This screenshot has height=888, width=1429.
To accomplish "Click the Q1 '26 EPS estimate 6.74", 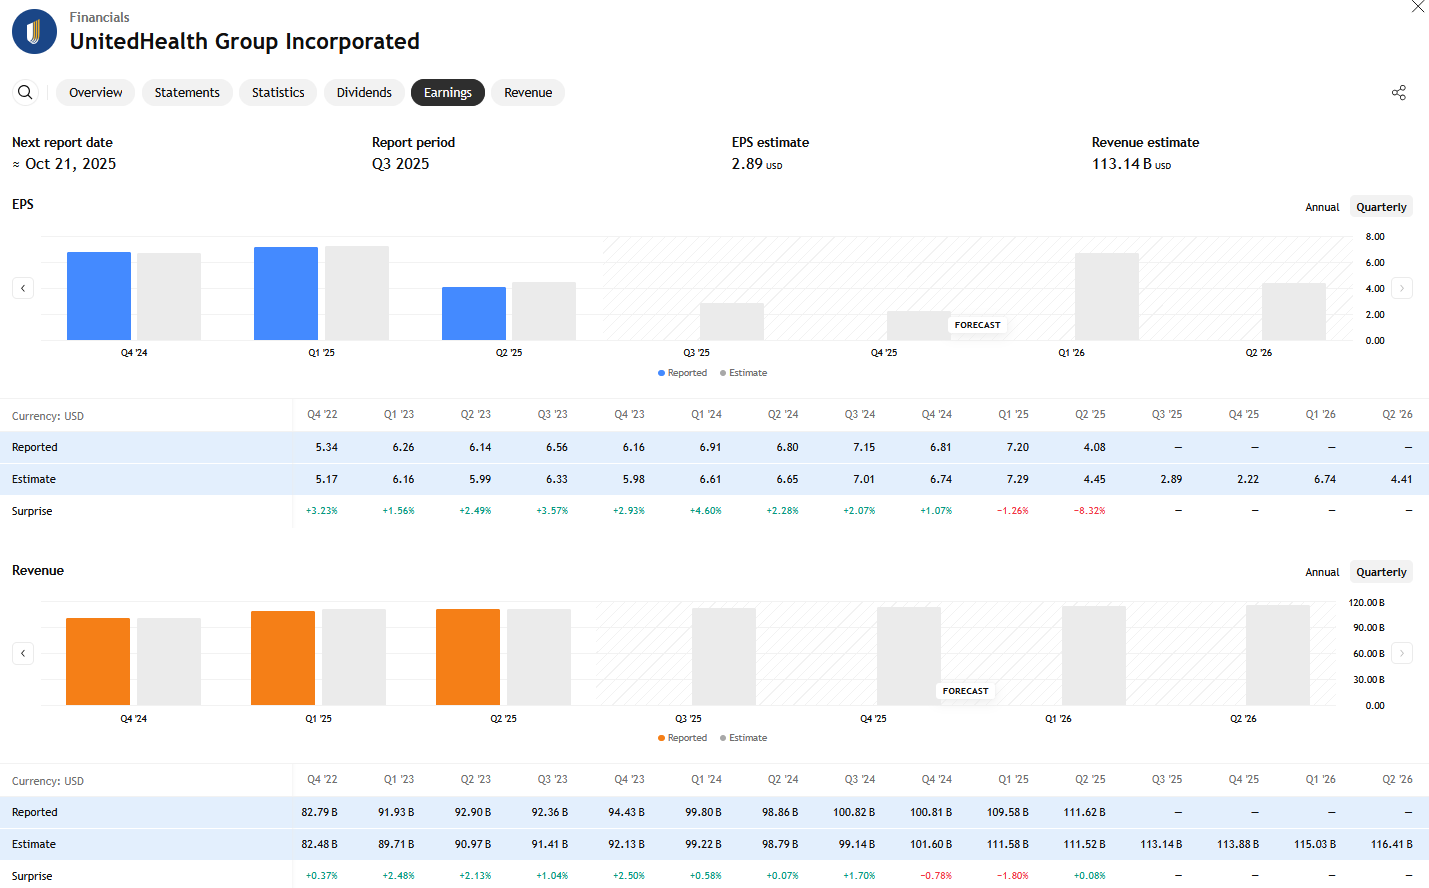I will tap(1325, 479).
